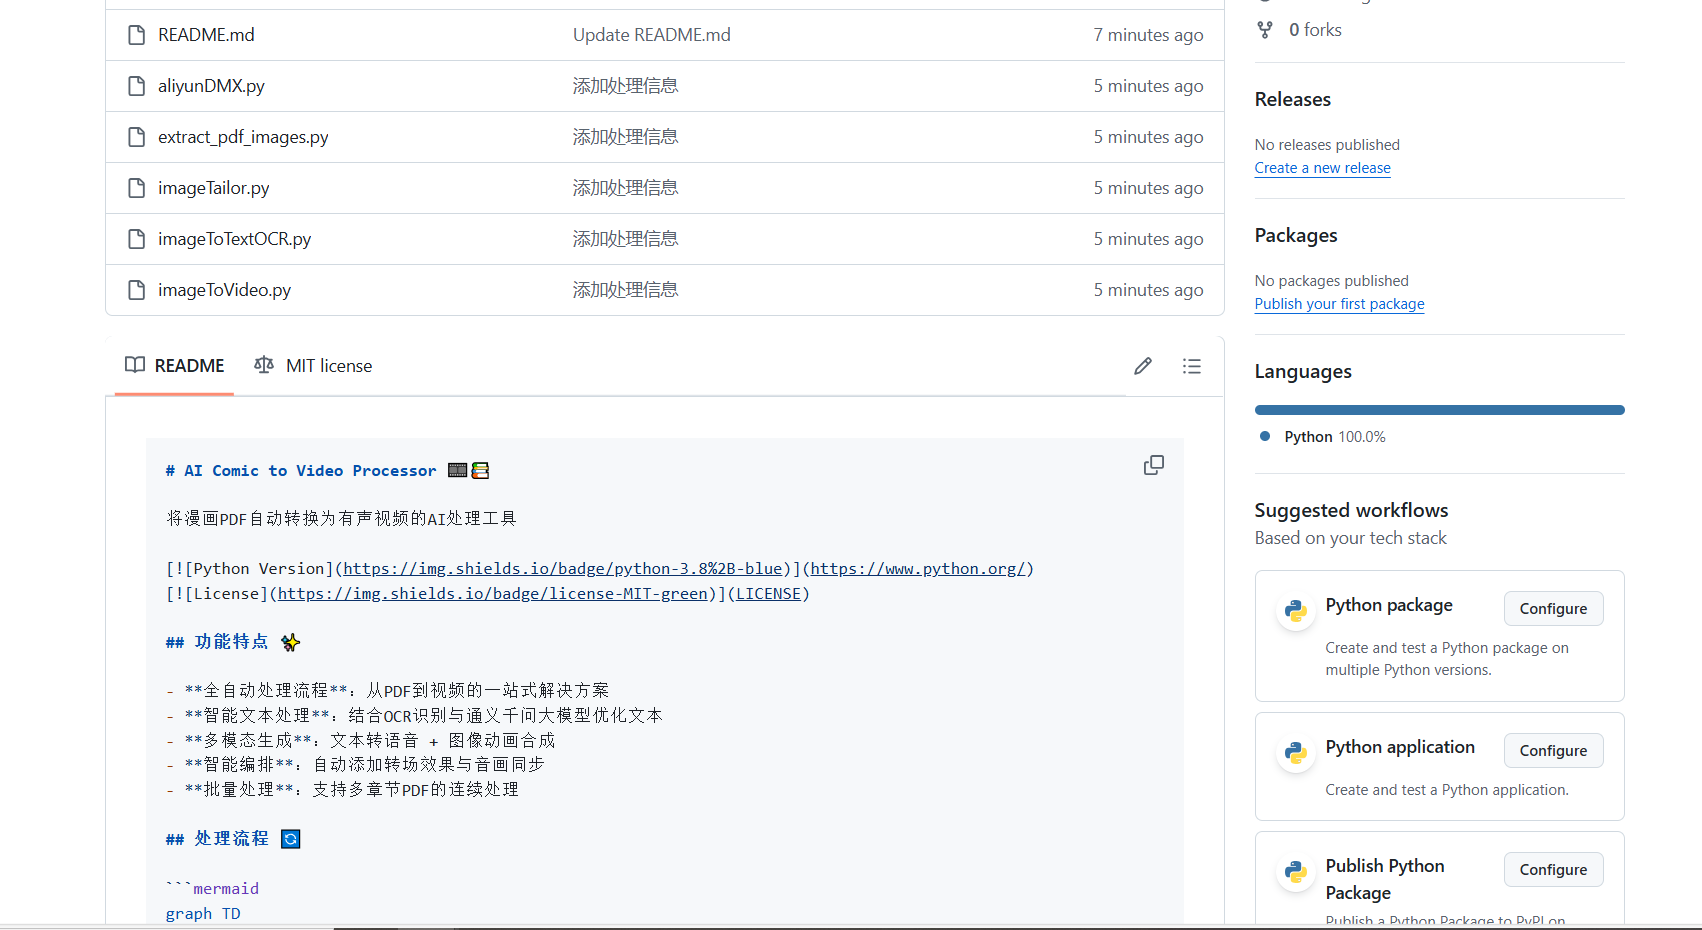
Task: Open the Create a new release link
Action: pyautogui.click(x=1322, y=168)
